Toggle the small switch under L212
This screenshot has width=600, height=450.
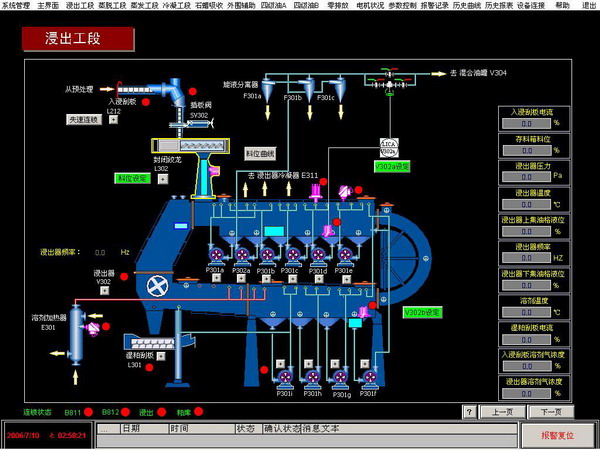[113, 120]
